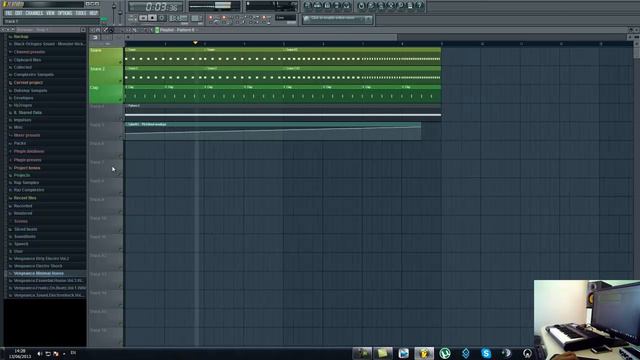
Task: Open the OPTIONS menu
Action: tap(64, 13)
